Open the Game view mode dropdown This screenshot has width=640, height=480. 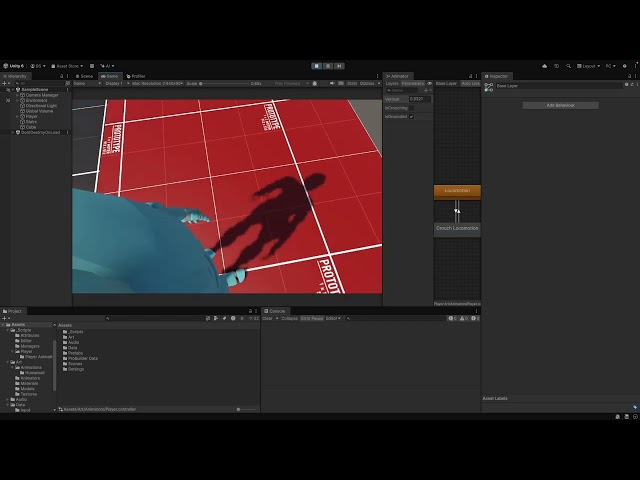click(87, 83)
